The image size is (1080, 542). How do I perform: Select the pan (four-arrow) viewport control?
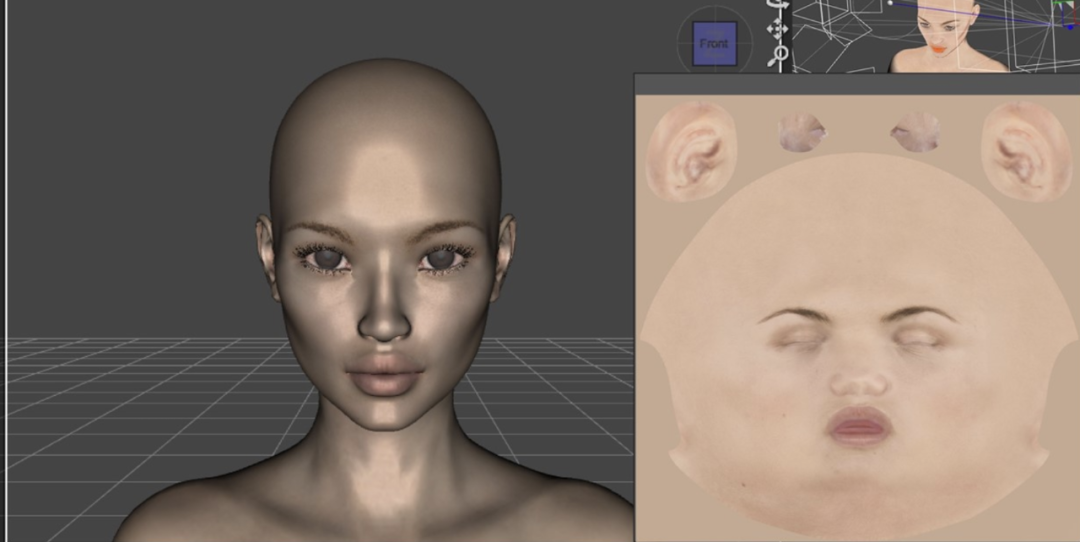point(778,28)
